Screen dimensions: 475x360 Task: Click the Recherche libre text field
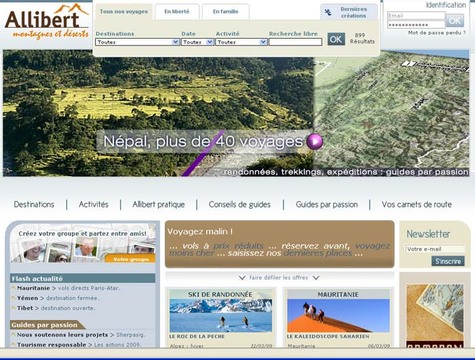click(x=295, y=42)
